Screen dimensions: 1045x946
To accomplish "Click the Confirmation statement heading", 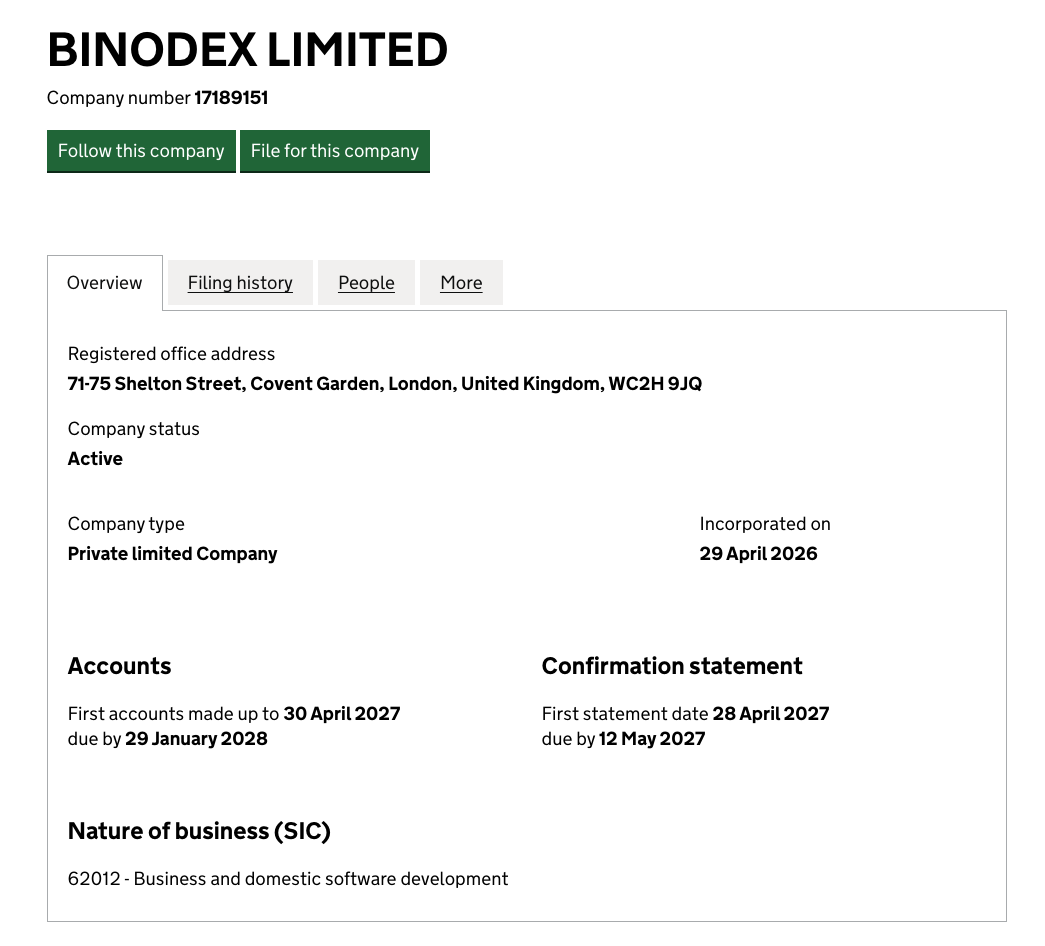I will point(672,666).
